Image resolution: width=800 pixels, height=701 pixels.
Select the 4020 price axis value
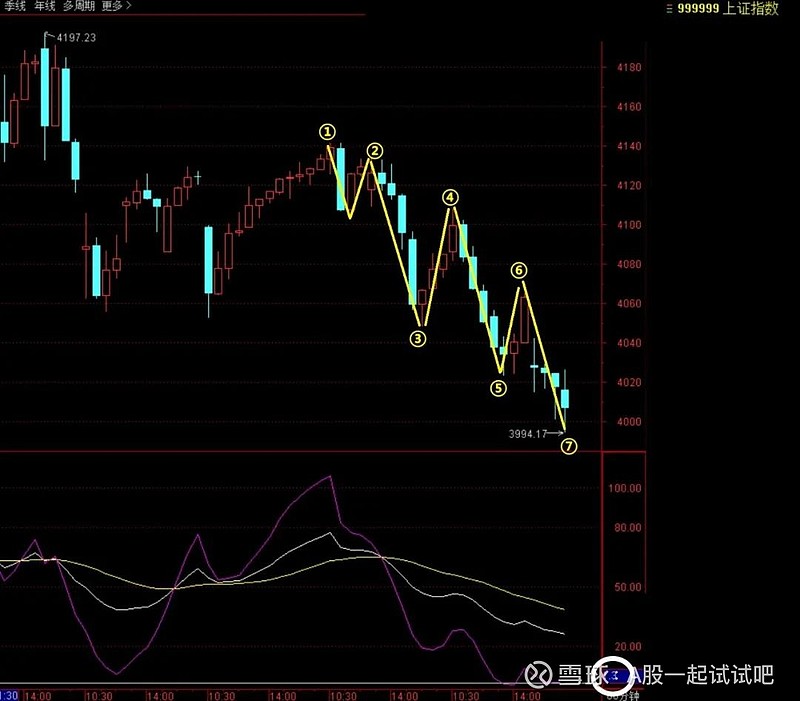629,382
